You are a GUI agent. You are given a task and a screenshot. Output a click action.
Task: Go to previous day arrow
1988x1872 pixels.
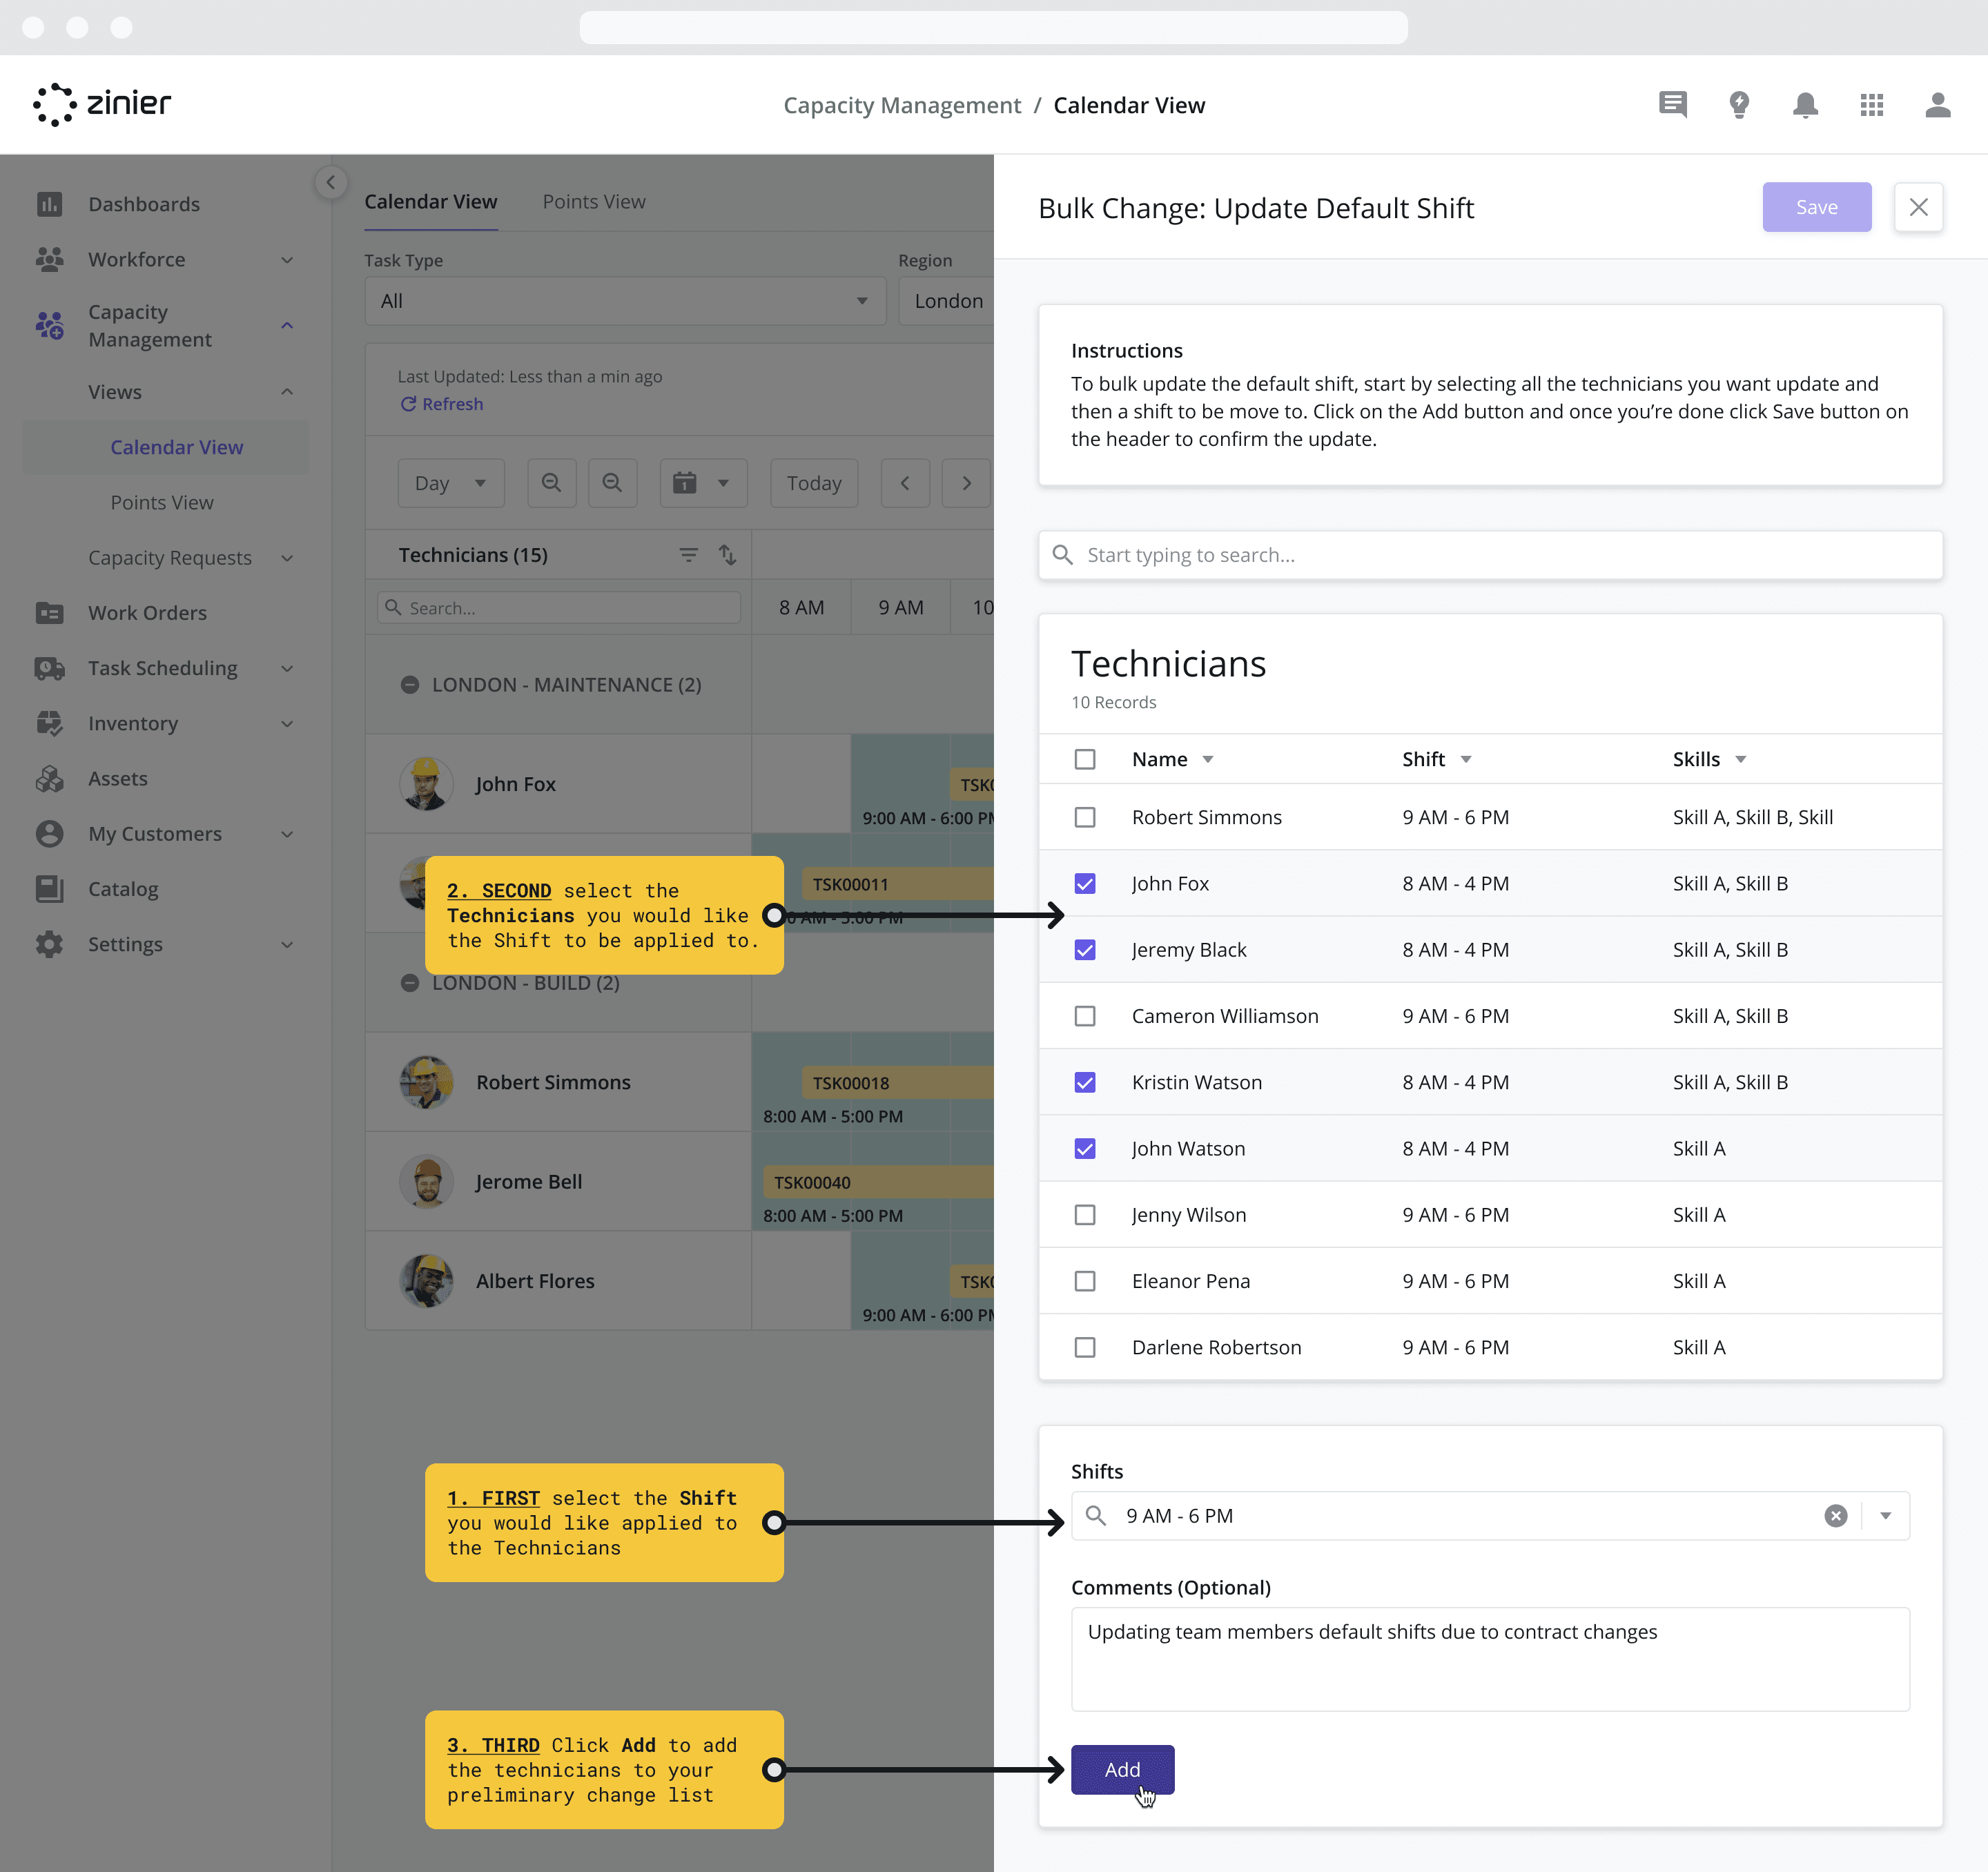pos(905,483)
